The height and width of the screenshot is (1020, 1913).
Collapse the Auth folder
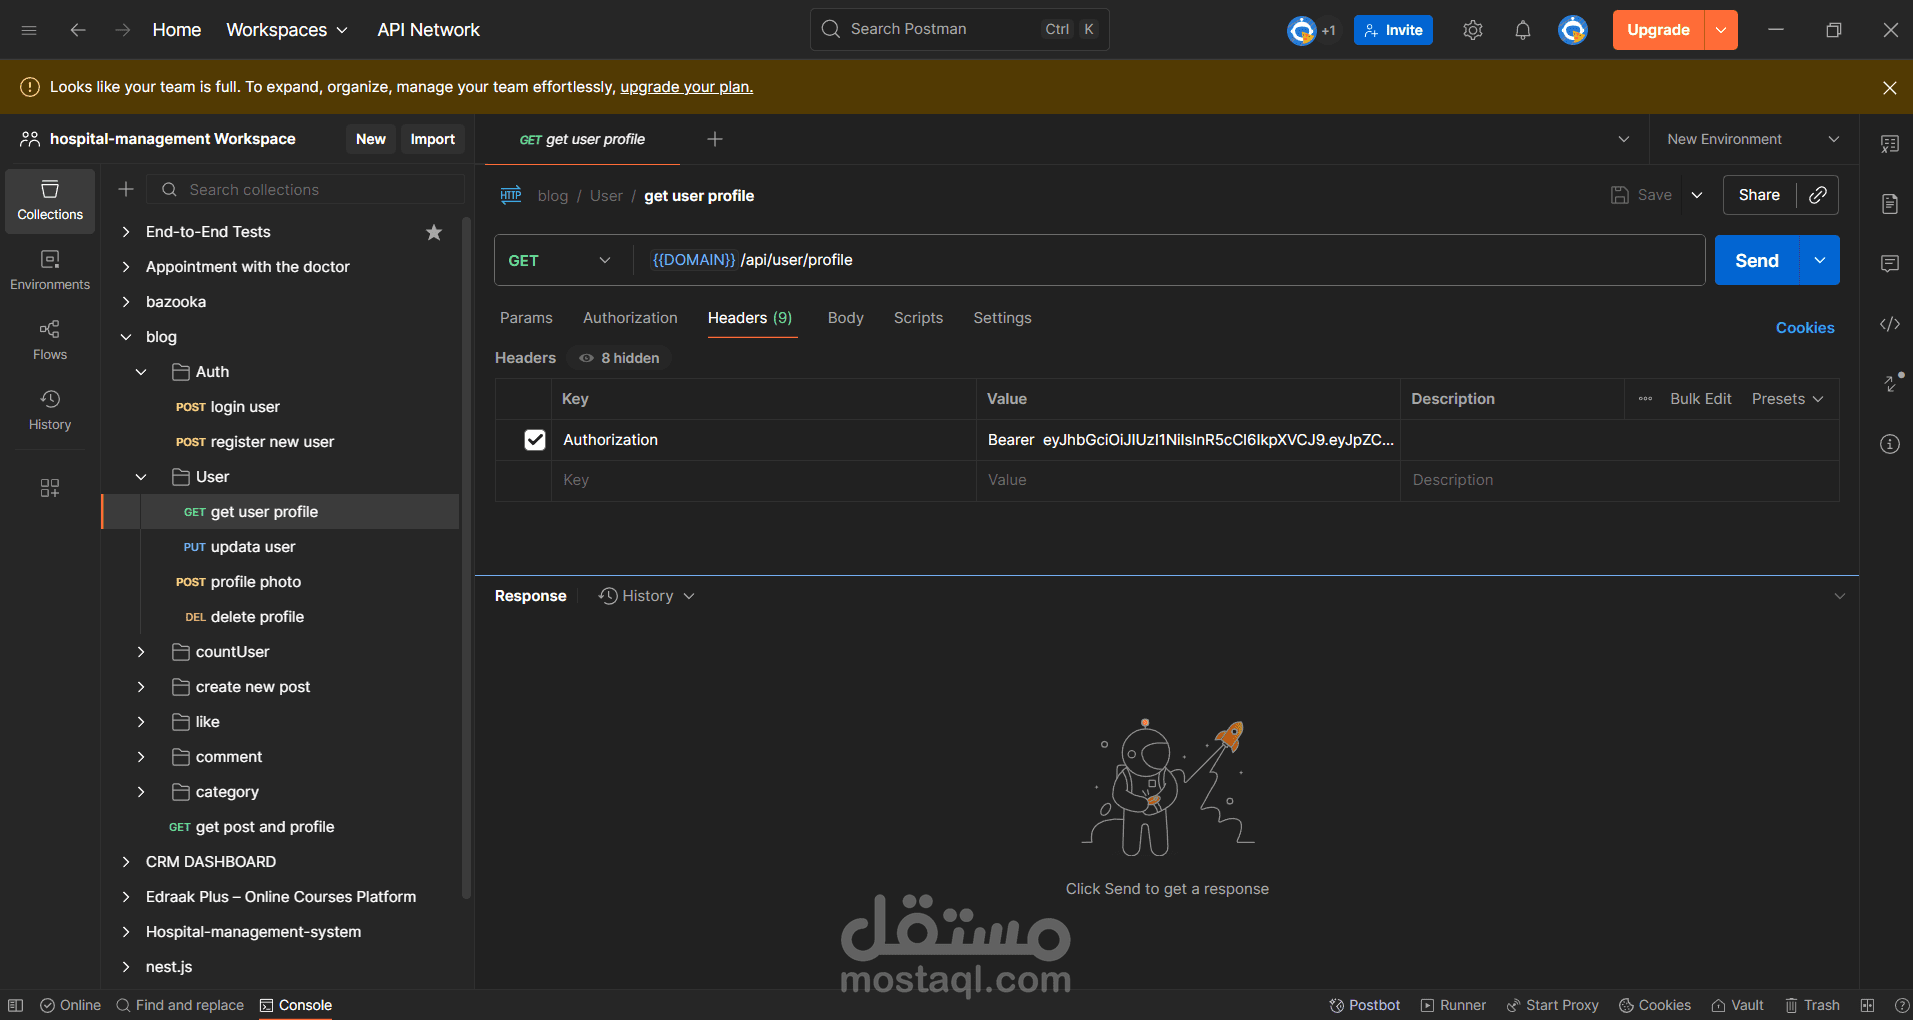[x=141, y=372]
